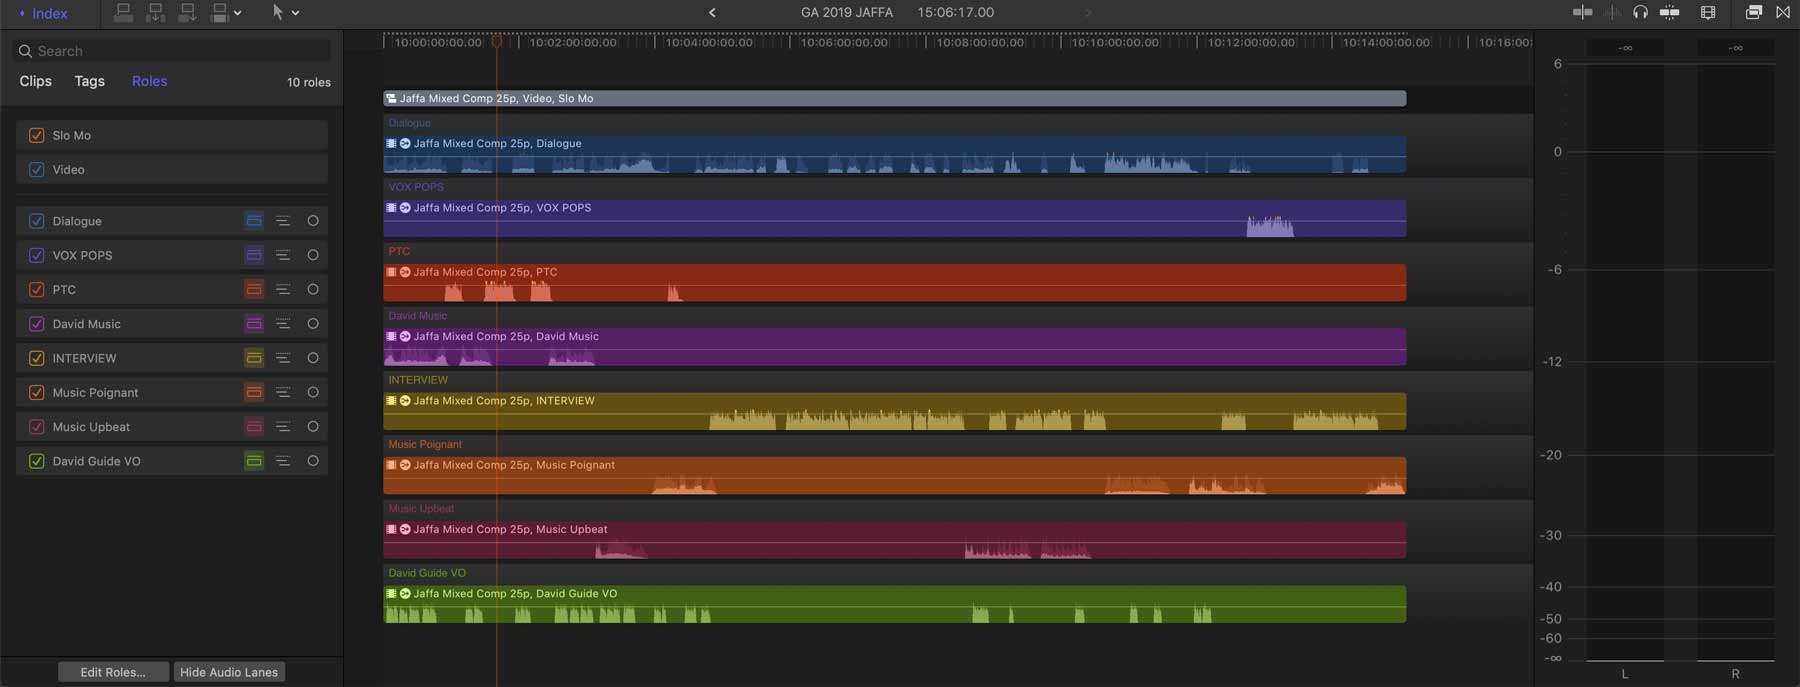Focus on the PTC role
The width and height of the screenshot is (1800, 687).
313,290
